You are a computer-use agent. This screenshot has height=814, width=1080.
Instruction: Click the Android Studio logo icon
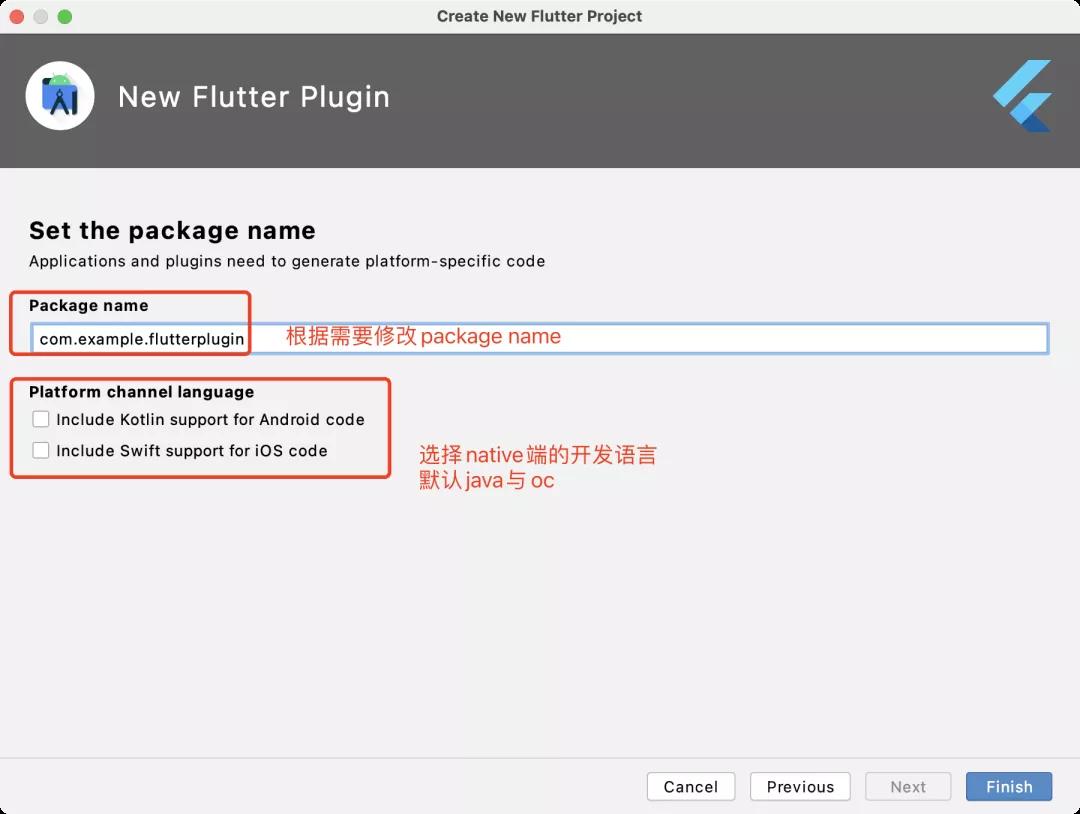(x=60, y=96)
